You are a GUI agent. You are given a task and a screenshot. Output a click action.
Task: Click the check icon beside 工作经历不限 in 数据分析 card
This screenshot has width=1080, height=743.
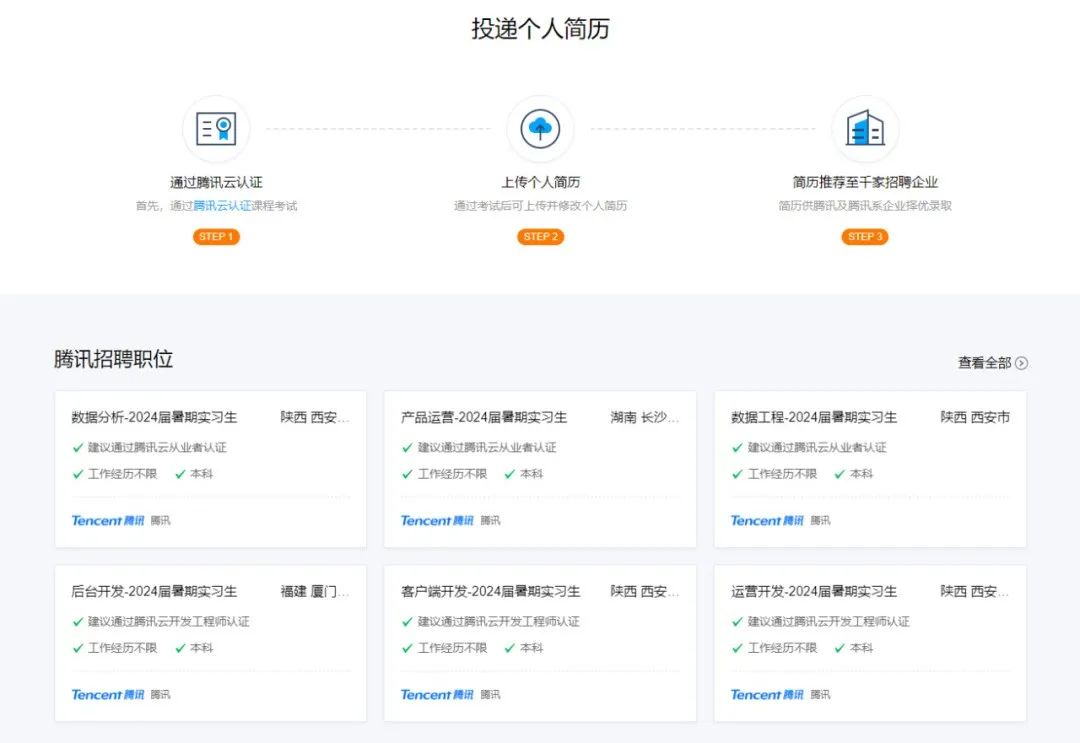point(78,474)
